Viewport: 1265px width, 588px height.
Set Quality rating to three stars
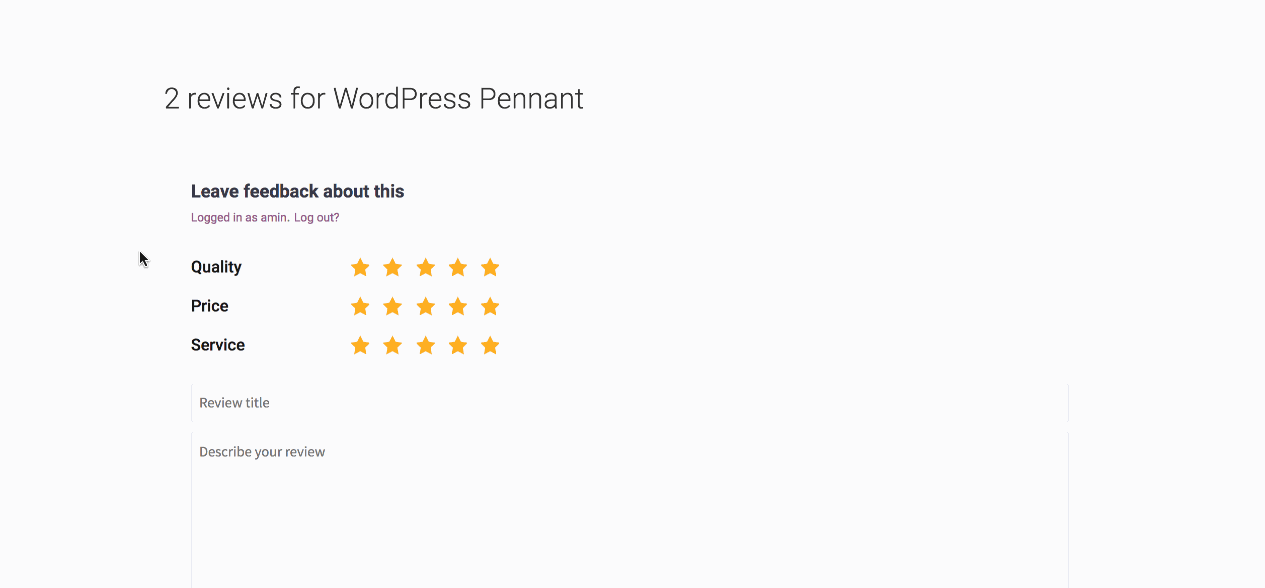coord(425,267)
